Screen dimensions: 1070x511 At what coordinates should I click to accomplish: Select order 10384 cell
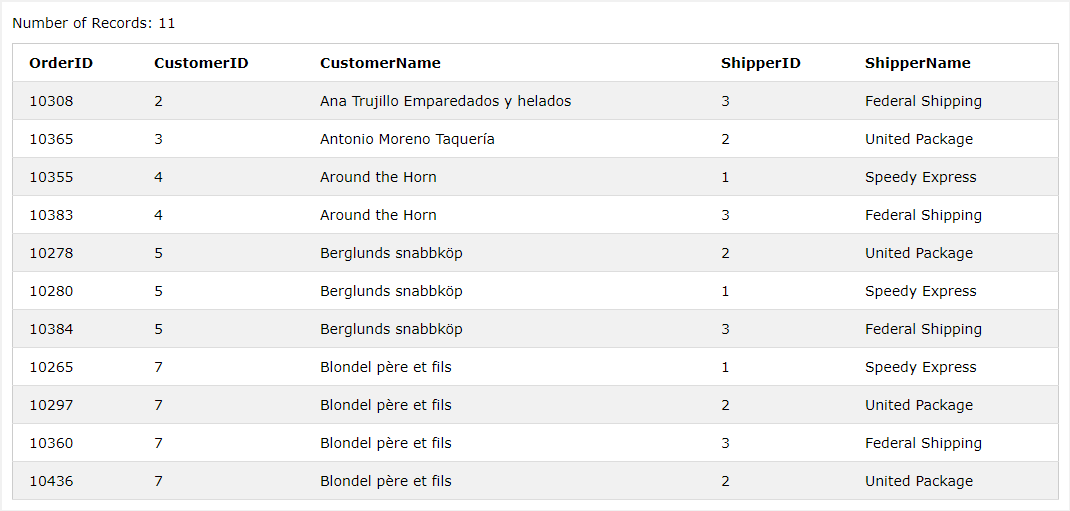pyautogui.click(x=51, y=329)
